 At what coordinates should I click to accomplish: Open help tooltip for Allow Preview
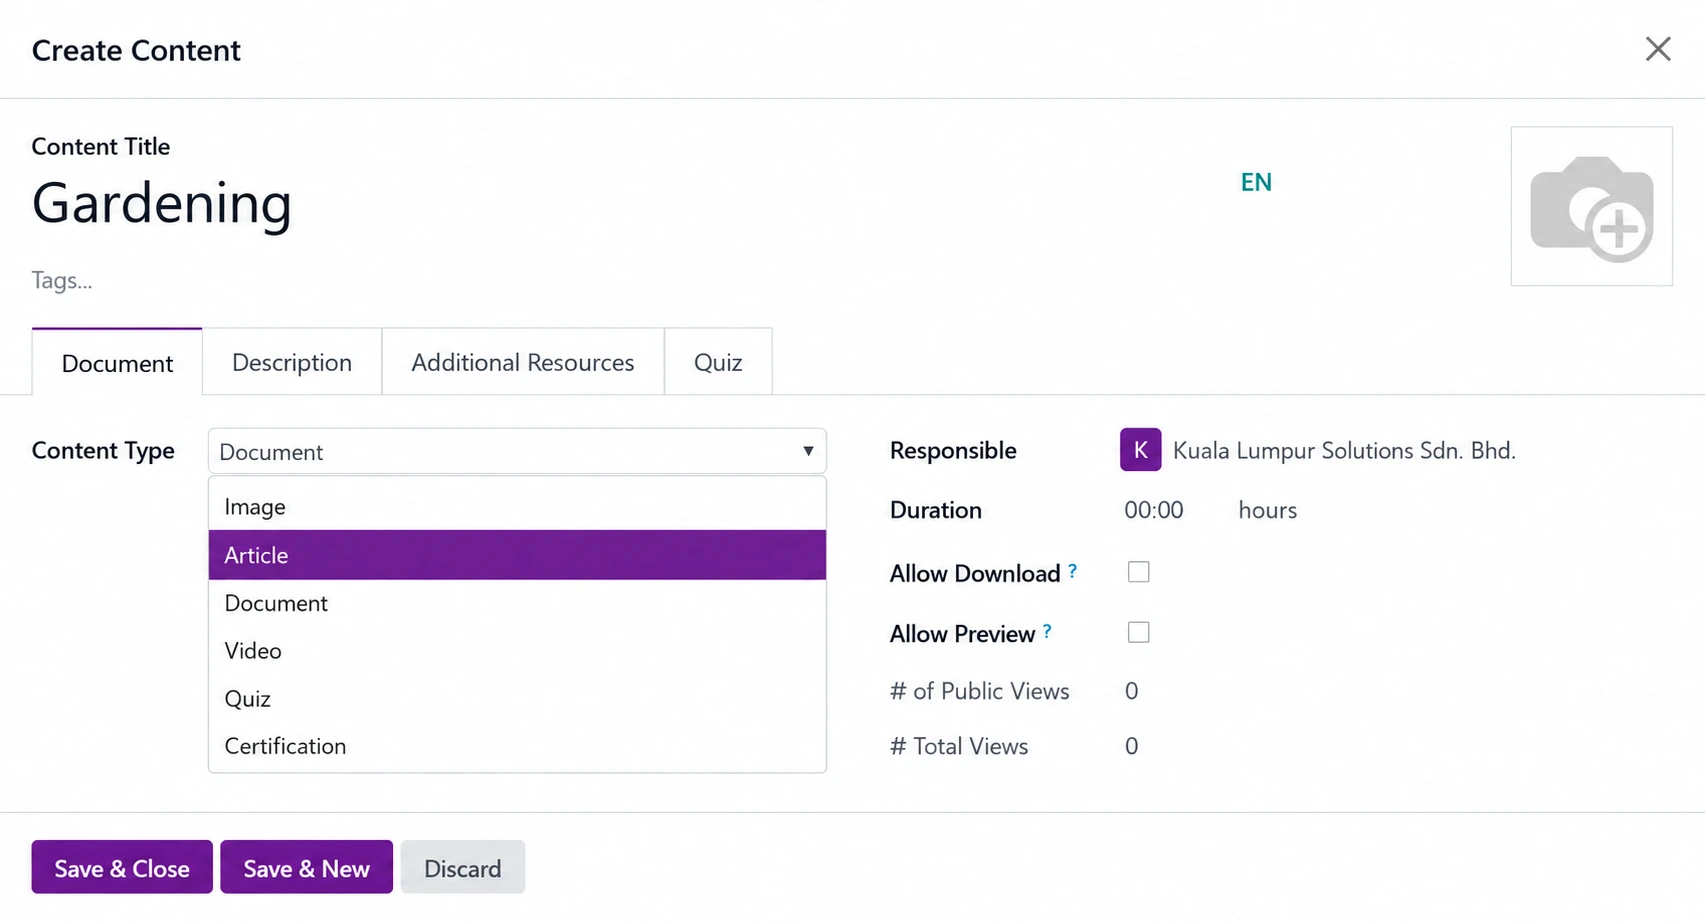1047,631
